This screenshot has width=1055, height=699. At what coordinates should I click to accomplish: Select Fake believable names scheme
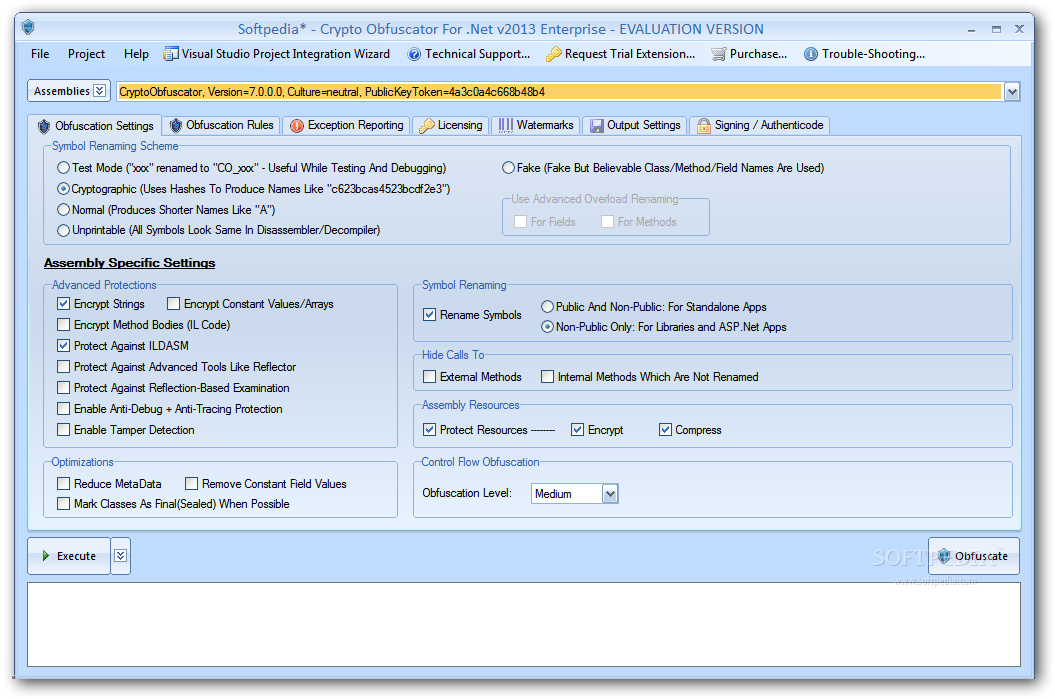508,168
